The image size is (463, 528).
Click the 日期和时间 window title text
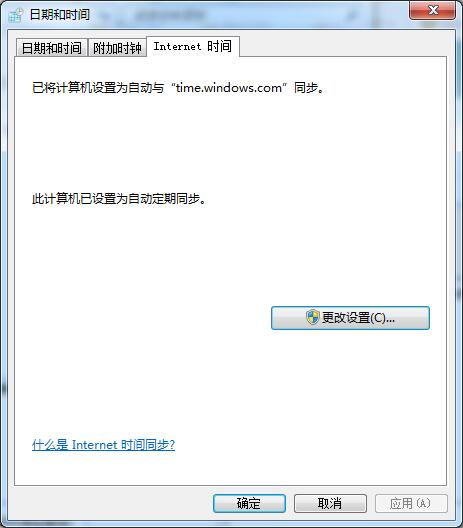(60, 14)
